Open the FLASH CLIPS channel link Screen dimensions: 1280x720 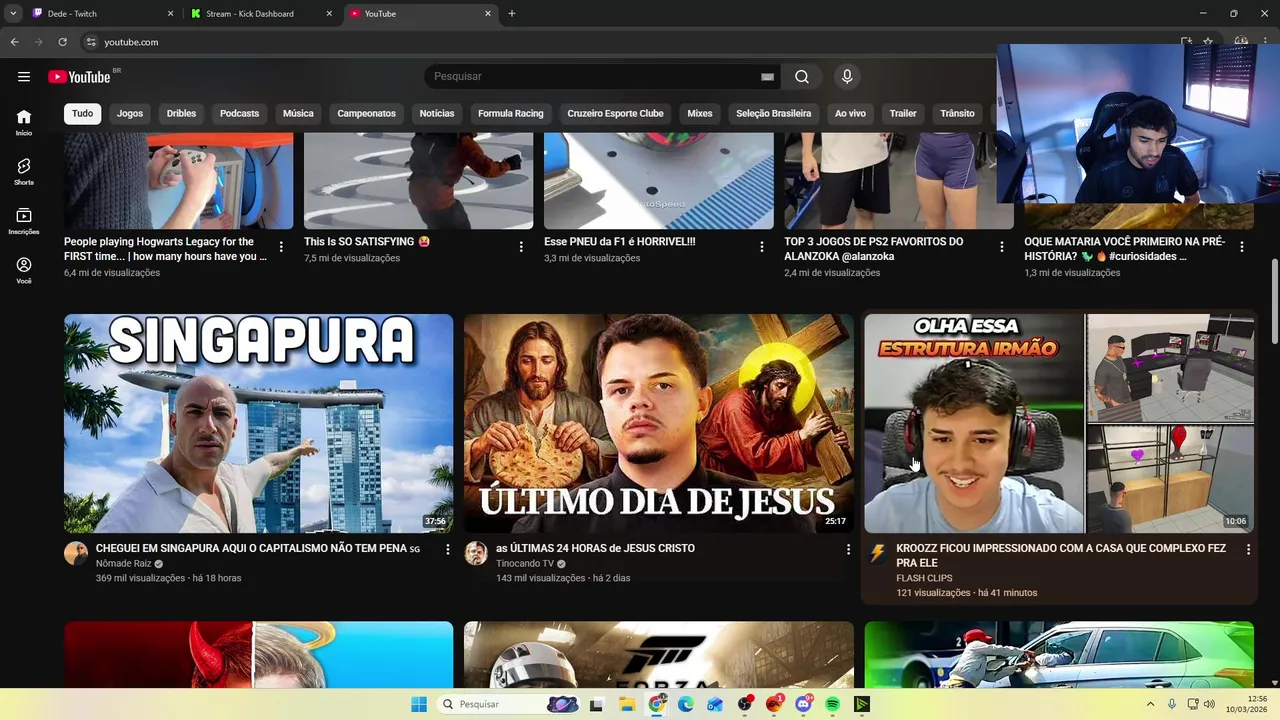[x=924, y=578]
